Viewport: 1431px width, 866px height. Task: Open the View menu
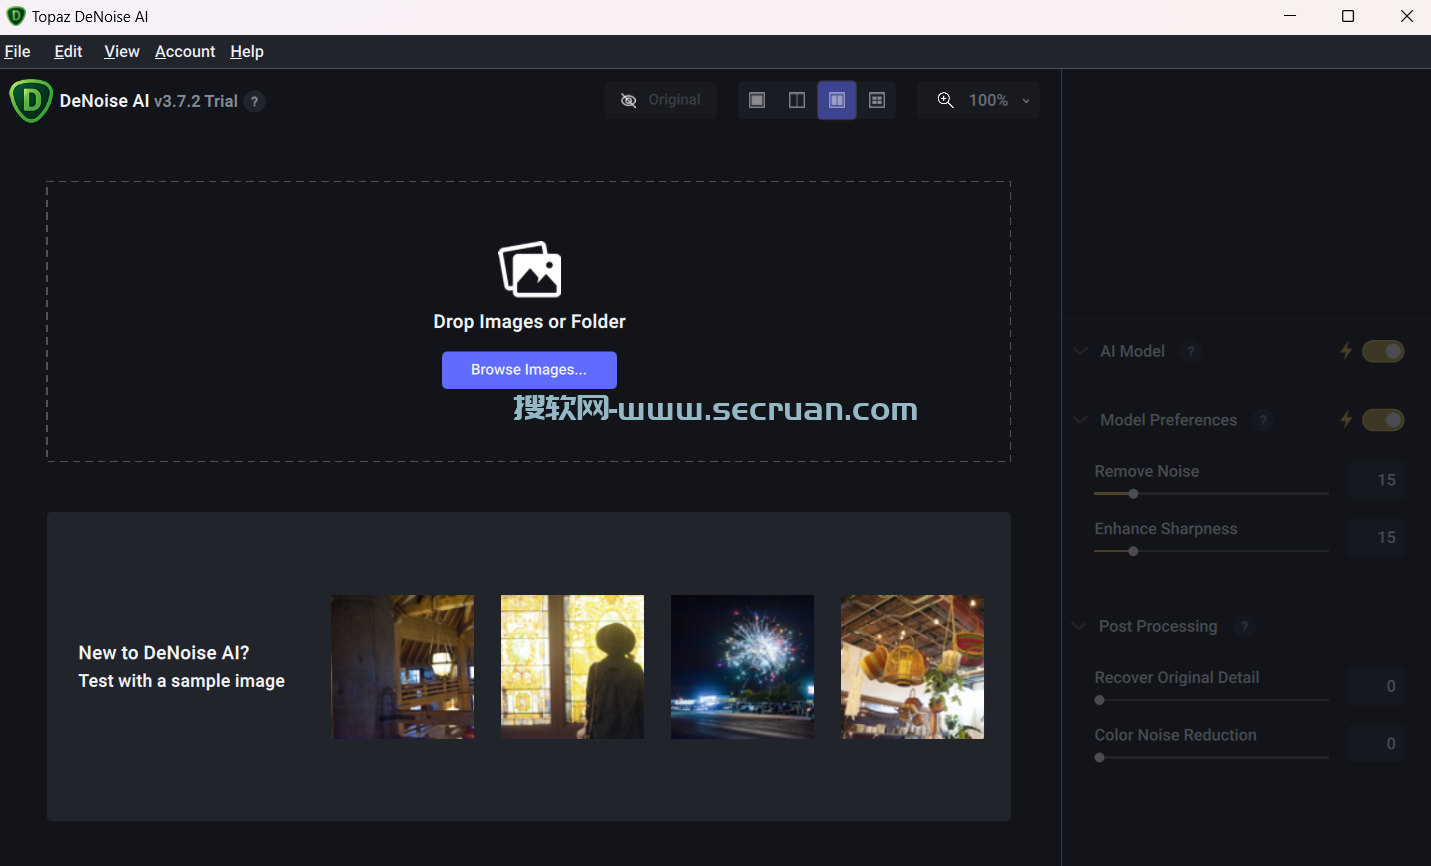[x=122, y=51]
